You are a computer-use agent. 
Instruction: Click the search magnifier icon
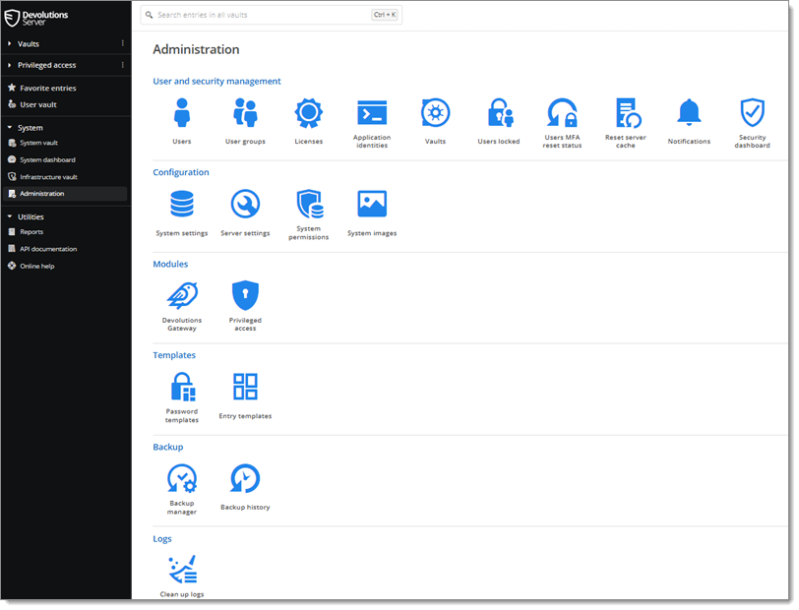click(x=149, y=15)
